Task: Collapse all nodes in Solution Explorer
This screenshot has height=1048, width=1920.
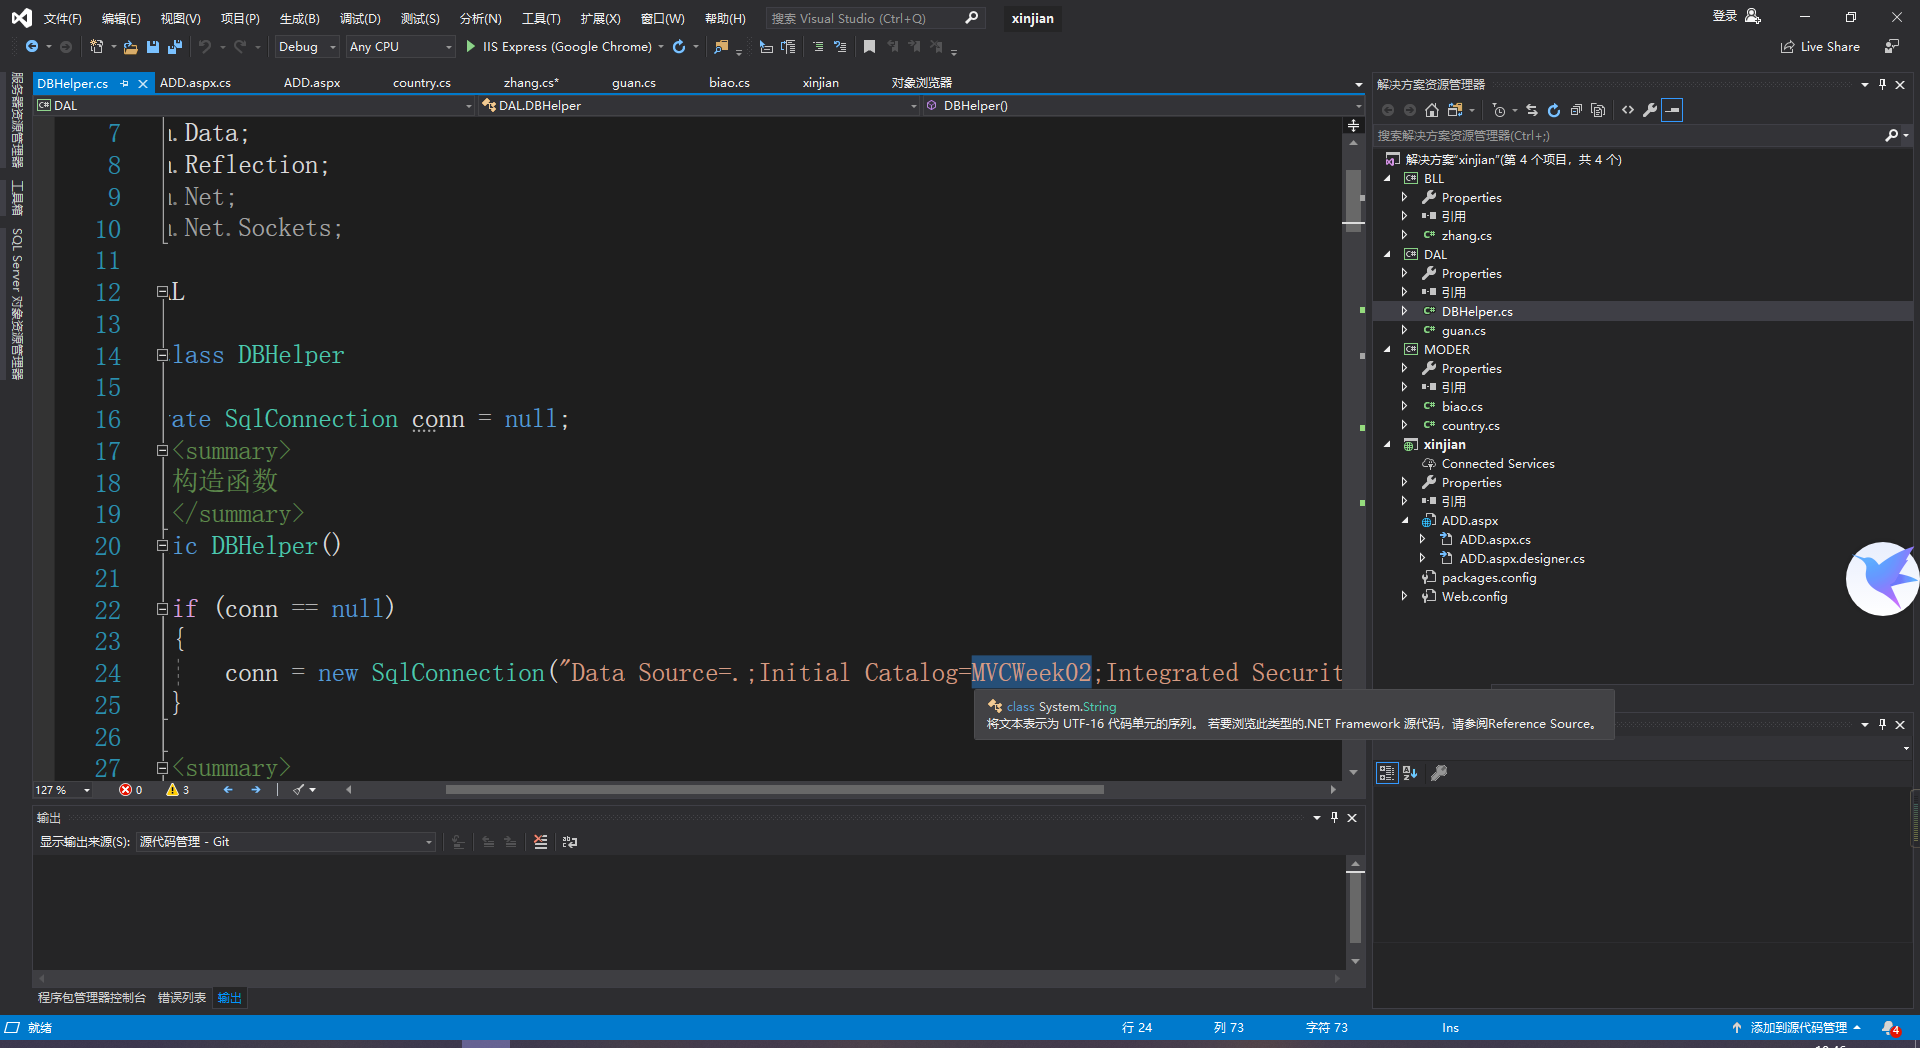Action: tap(1576, 110)
